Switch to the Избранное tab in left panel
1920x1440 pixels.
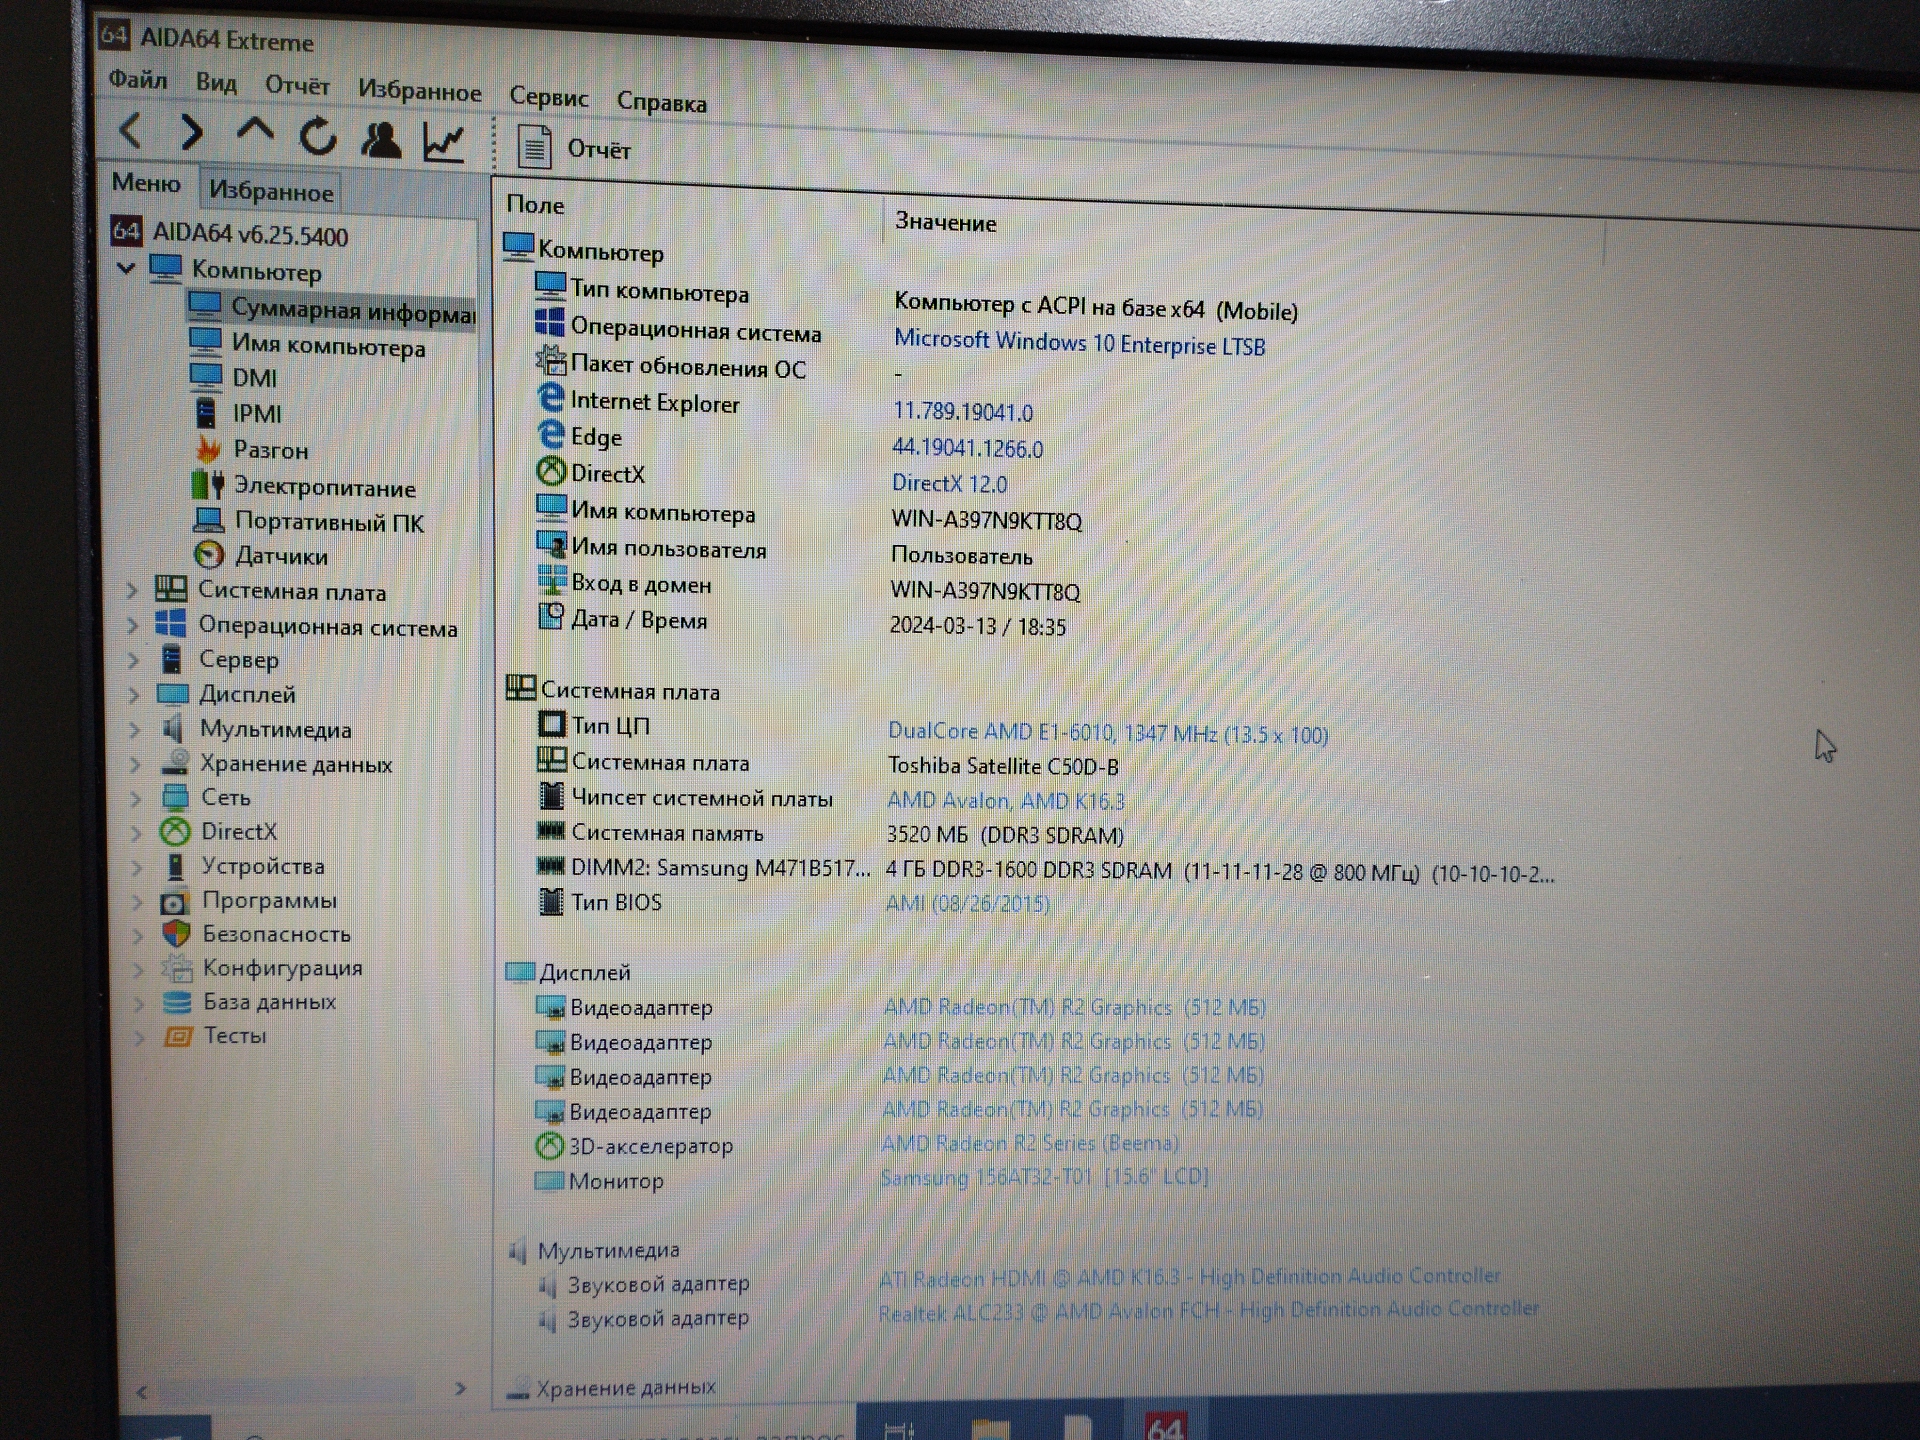click(x=271, y=191)
